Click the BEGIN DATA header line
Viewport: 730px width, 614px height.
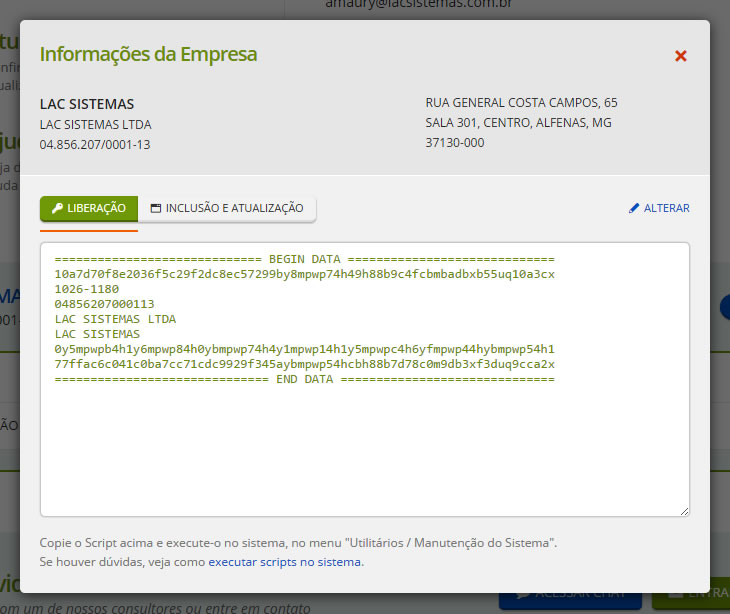tap(304, 259)
